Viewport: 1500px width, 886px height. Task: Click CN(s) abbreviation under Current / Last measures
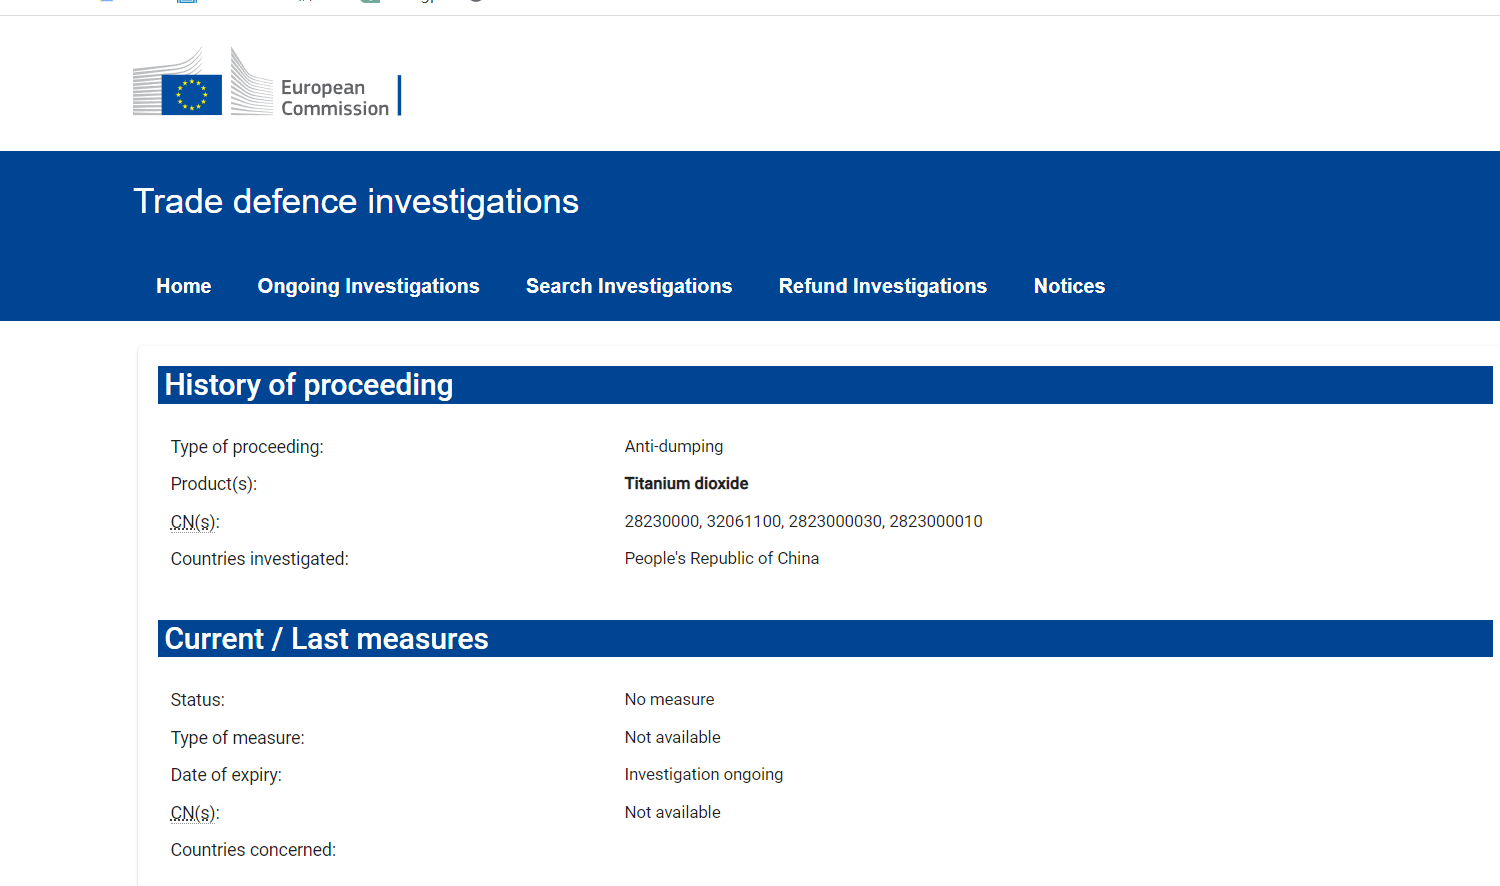point(194,813)
